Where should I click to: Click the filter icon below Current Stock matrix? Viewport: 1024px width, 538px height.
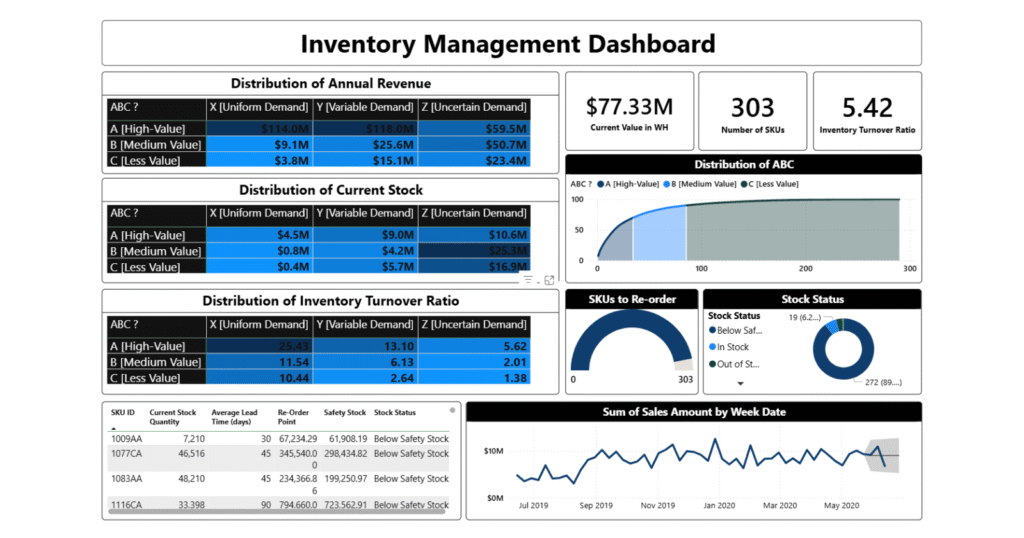[528, 281]
